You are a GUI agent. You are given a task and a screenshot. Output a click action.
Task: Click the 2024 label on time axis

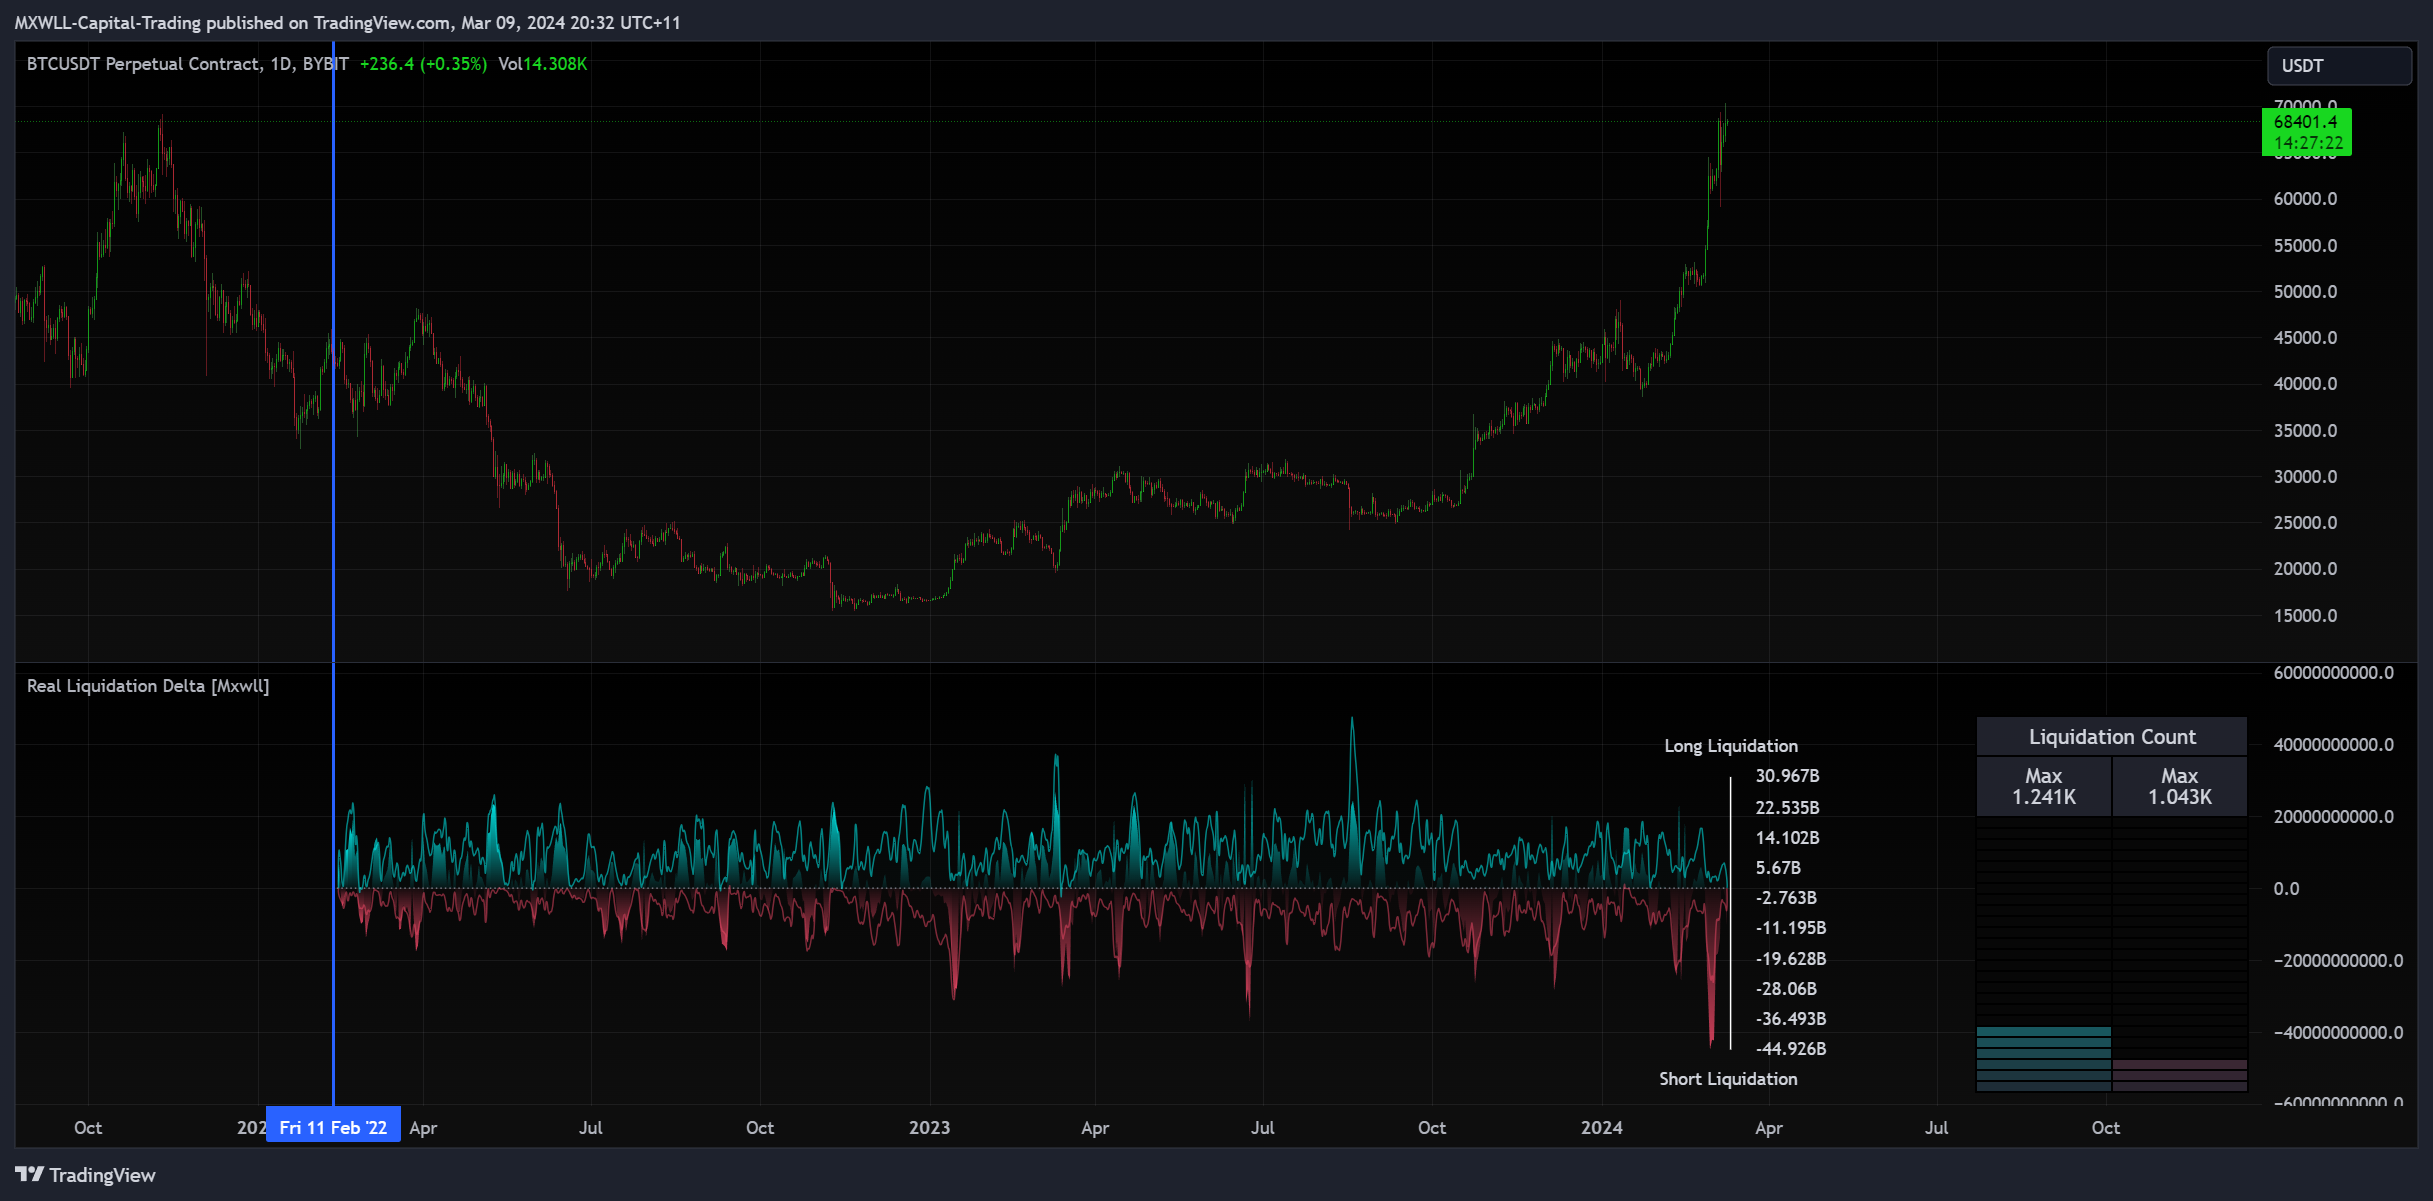click(x=1601, y=1128)
